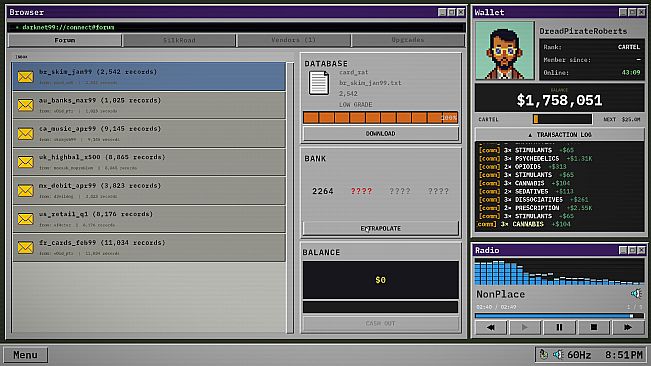Screen dimensions: 651x366
Task: Select the fr_cards_feb99 envelope icon
Action: click(x=25, y=247)
